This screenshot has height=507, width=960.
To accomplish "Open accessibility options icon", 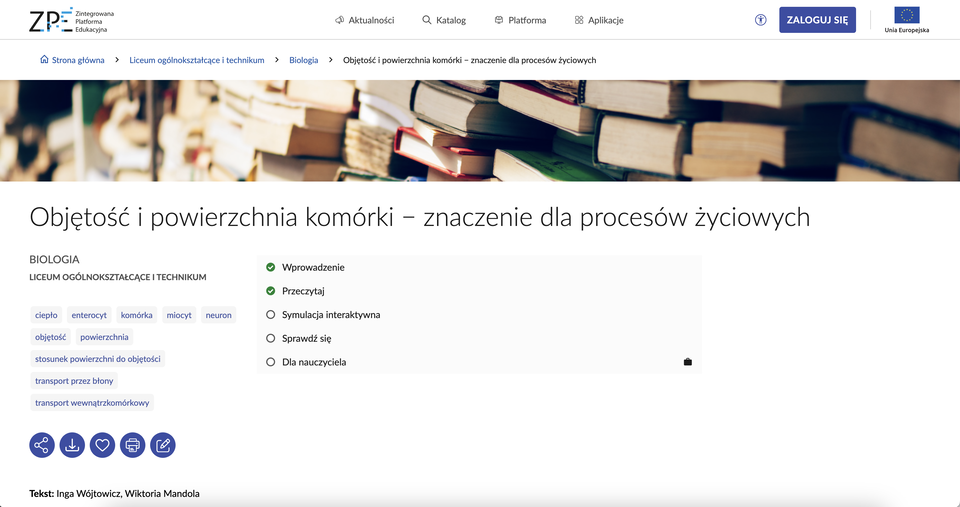I will coord(761,20).
